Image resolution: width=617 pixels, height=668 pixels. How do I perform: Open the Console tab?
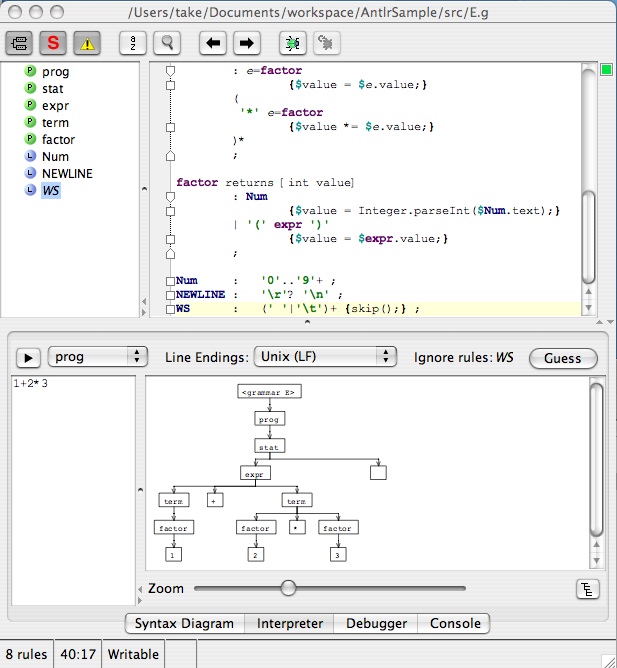(x=455, y=623)
